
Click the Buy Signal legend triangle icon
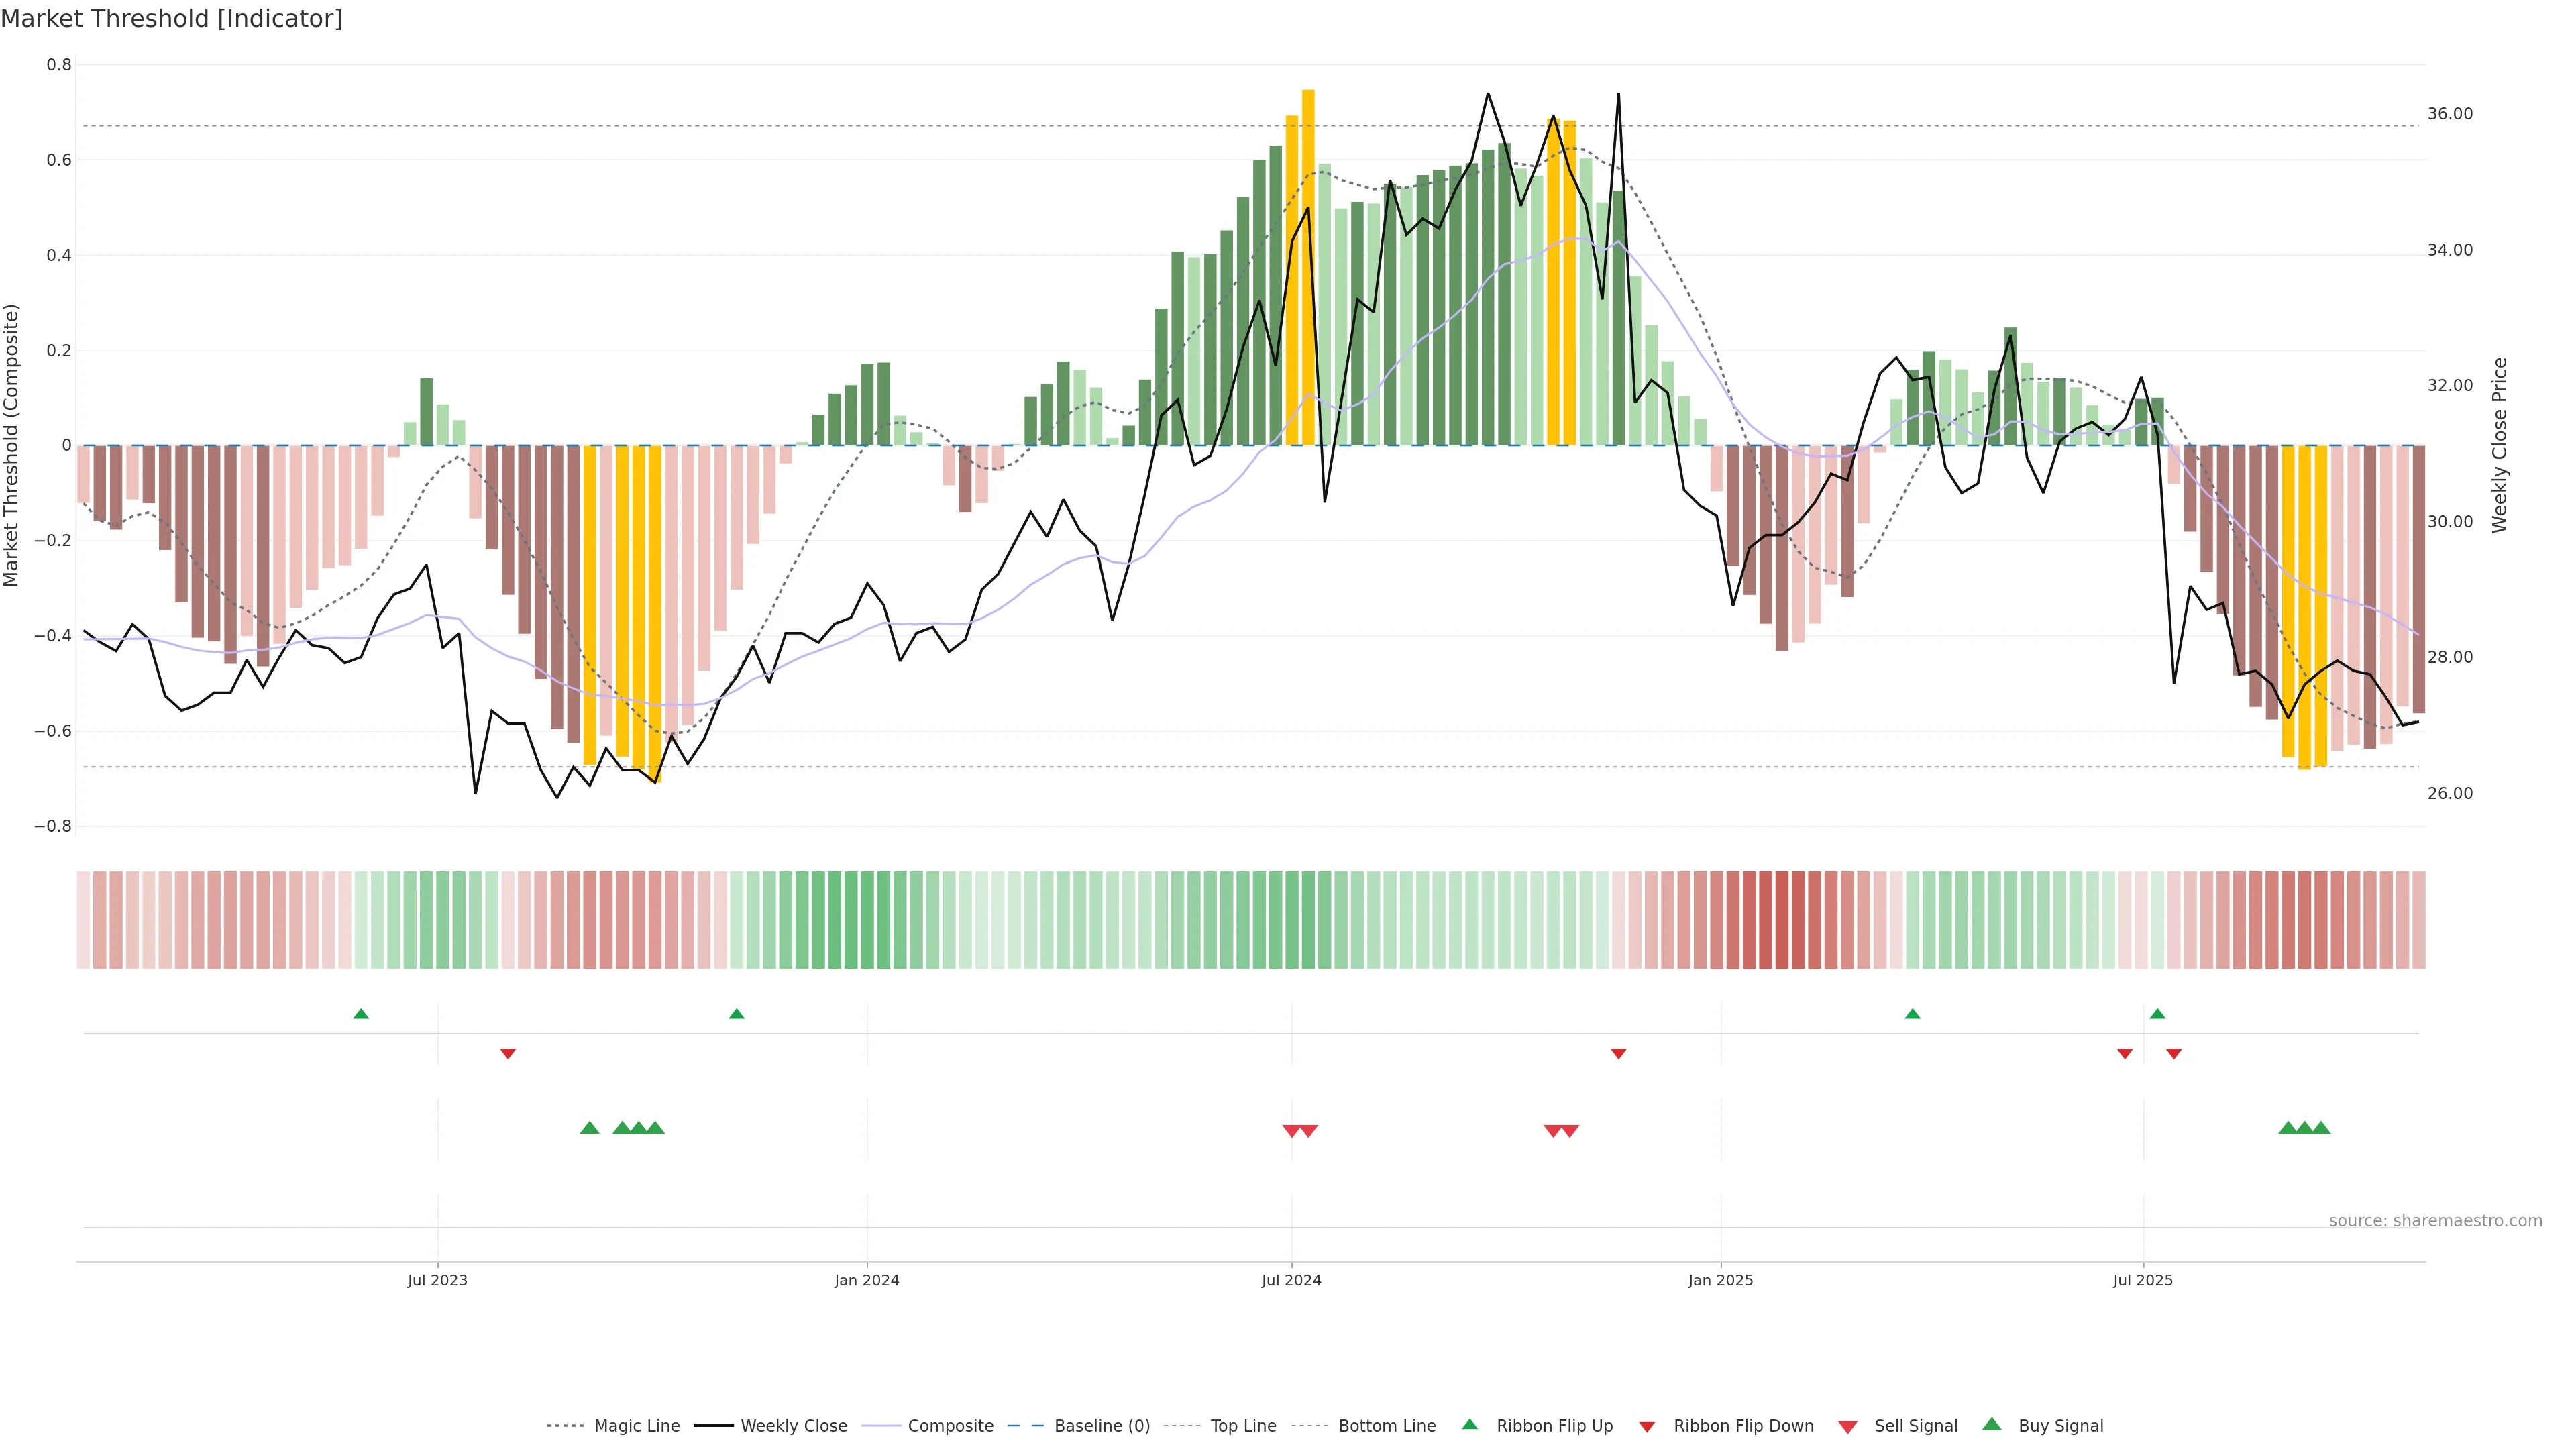tap(1992, 1424)
